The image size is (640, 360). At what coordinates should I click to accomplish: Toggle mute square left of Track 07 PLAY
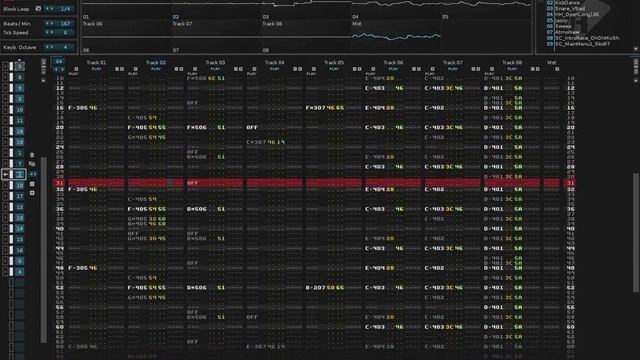[432, 69]
